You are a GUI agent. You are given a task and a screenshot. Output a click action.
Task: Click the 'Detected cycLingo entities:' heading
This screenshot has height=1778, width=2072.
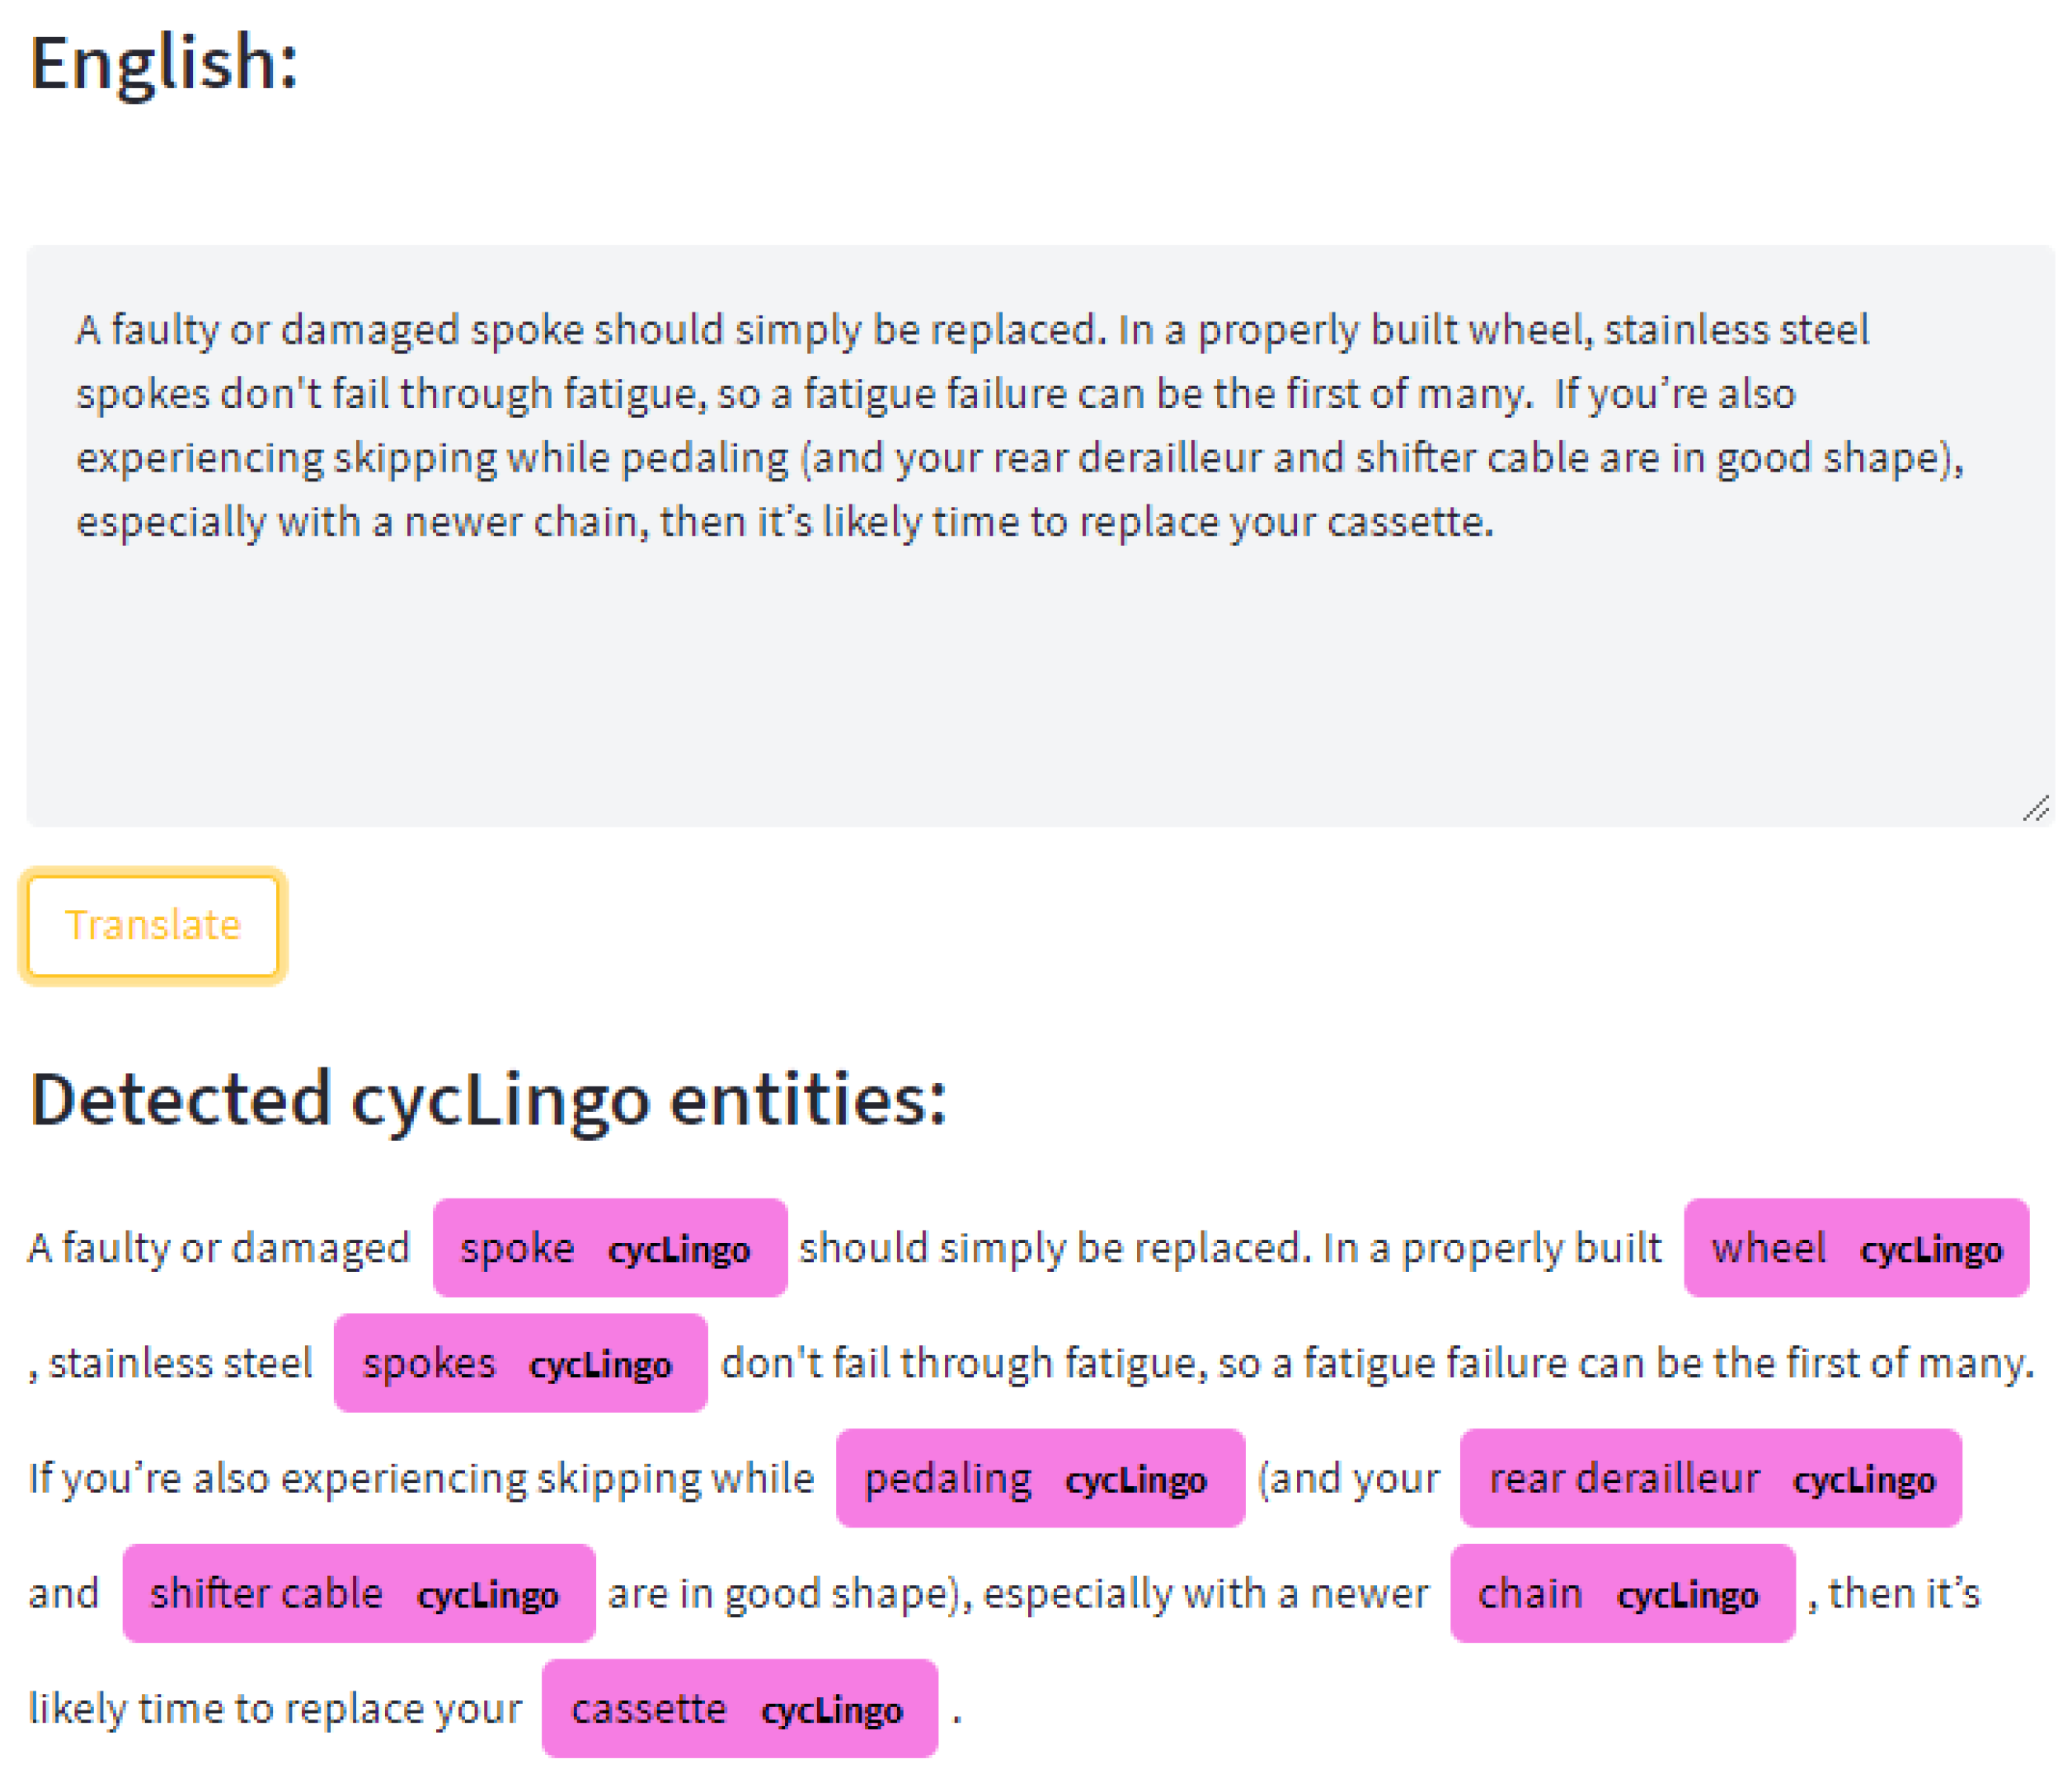488,1100
